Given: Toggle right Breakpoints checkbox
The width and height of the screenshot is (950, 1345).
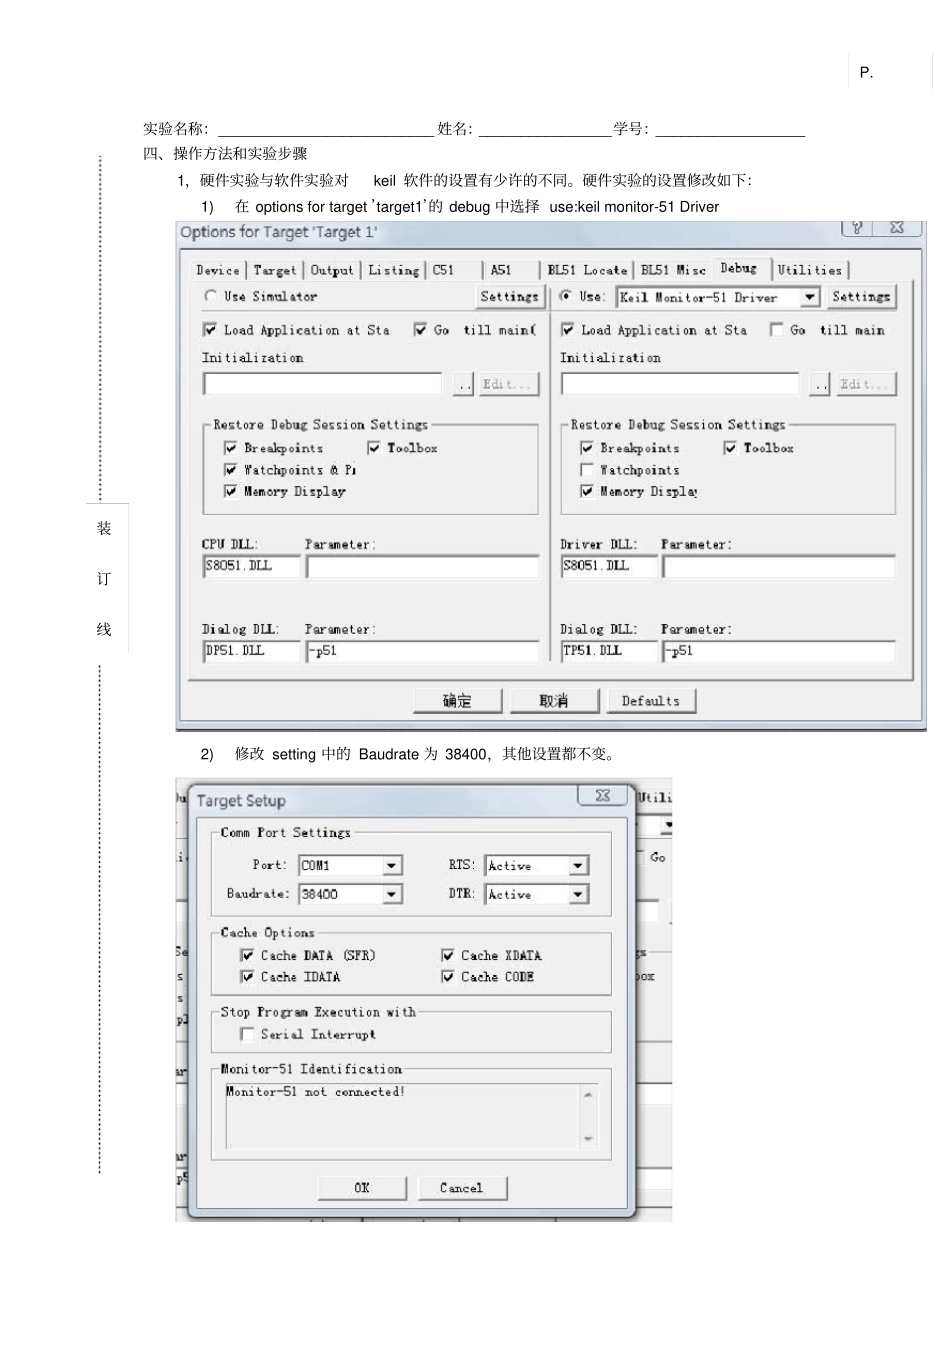Looking at the screenshot, I should point(587,448).
